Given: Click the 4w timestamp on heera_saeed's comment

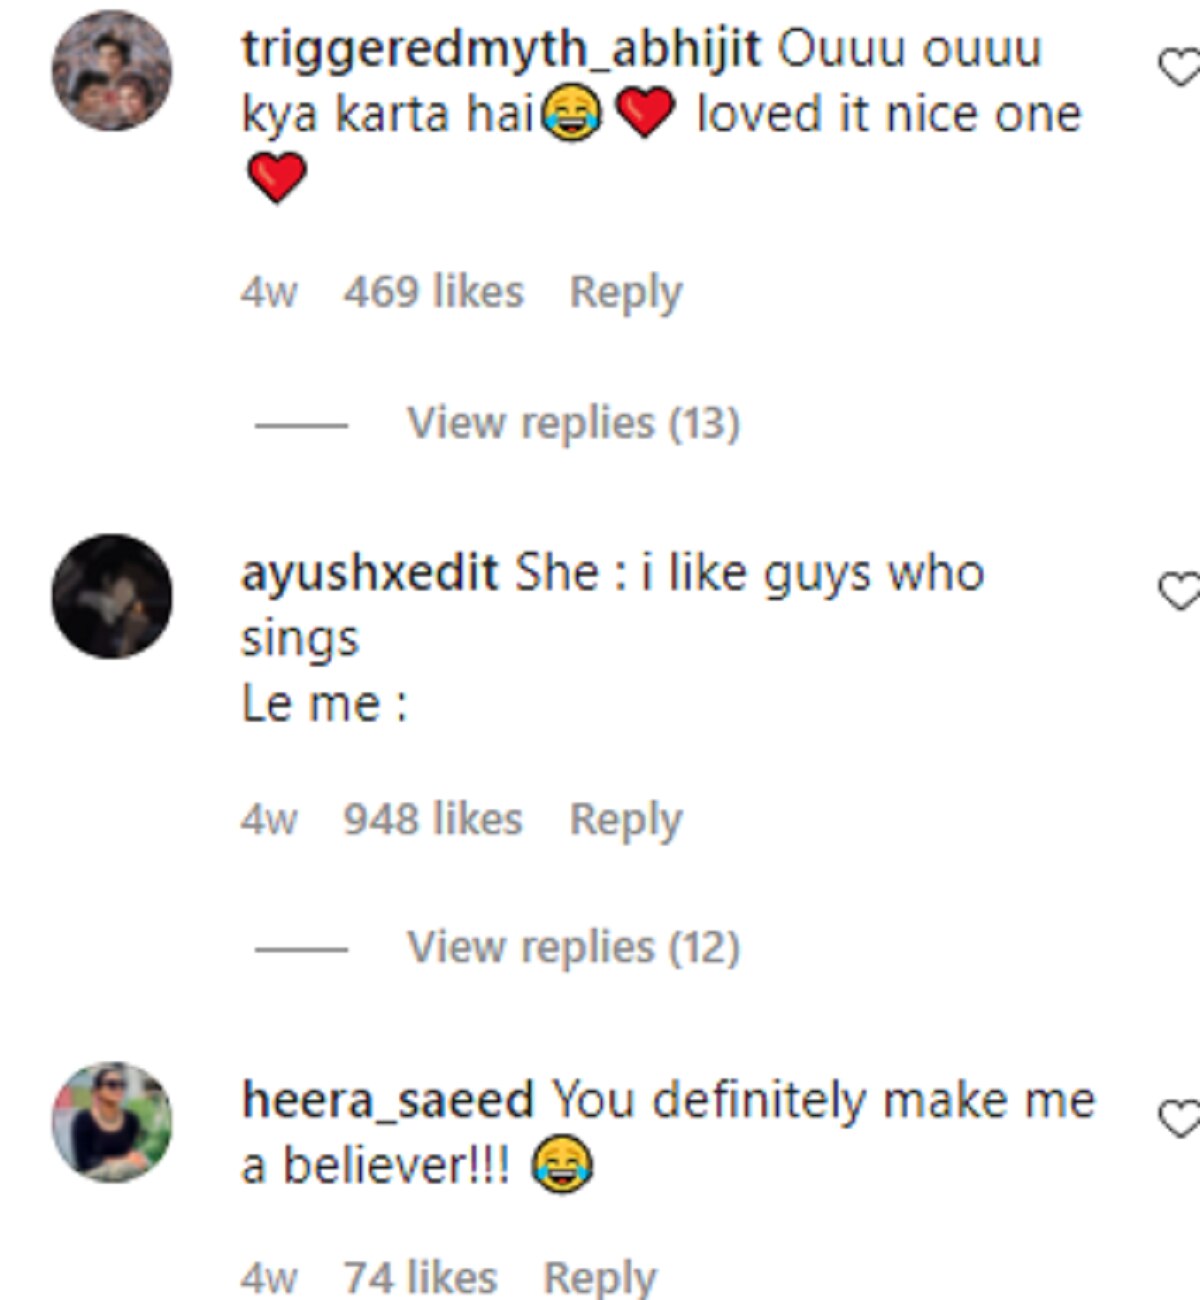Looking at the screenshot, I should coord(268,1277).
